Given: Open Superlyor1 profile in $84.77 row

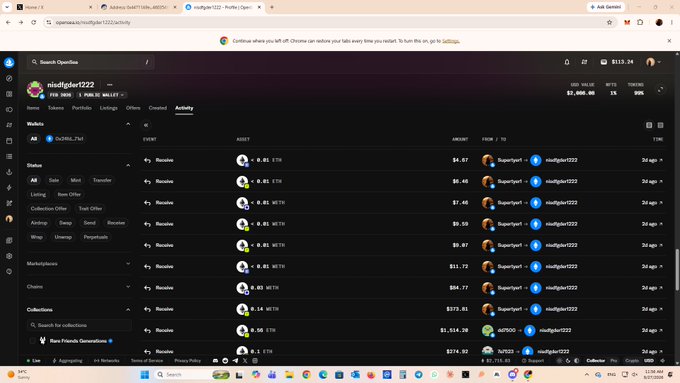Looking at the screenshot, I should (509, 288).
